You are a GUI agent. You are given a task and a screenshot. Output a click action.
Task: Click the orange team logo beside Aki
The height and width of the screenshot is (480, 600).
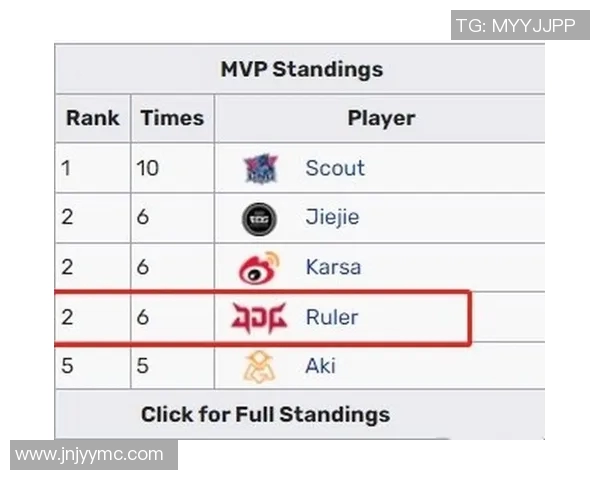click(x=260, y=367)
